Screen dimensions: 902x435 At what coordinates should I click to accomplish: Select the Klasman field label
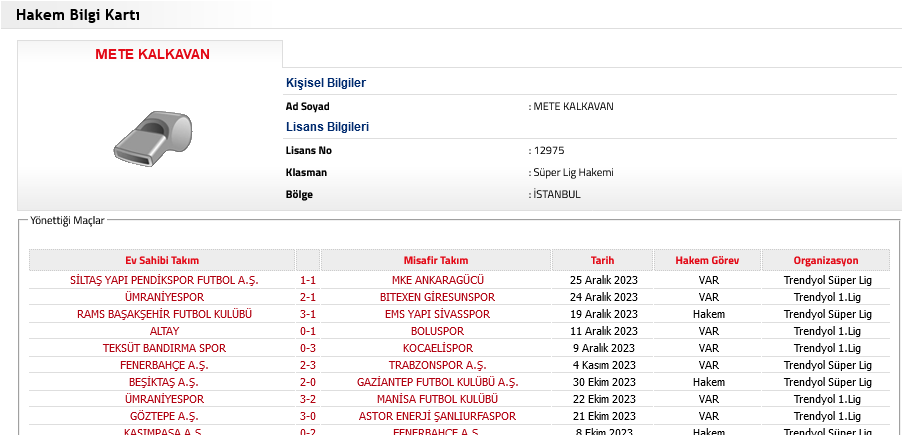[x=307, y=173]
